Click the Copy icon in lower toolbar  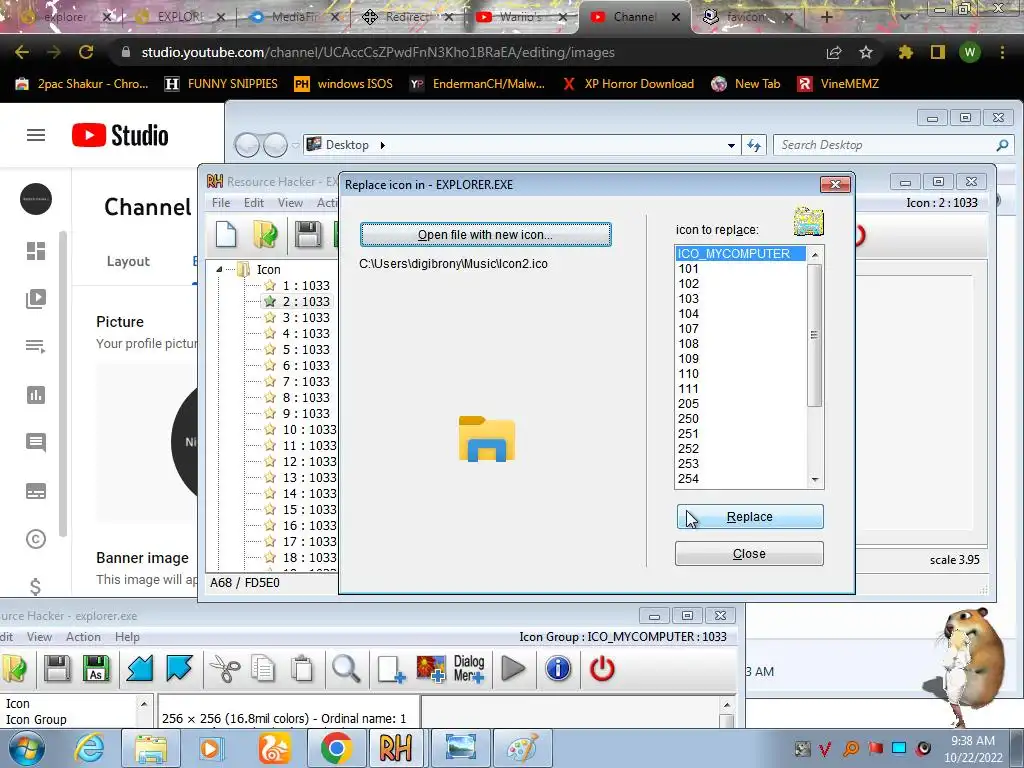click(x=264, y=669)
